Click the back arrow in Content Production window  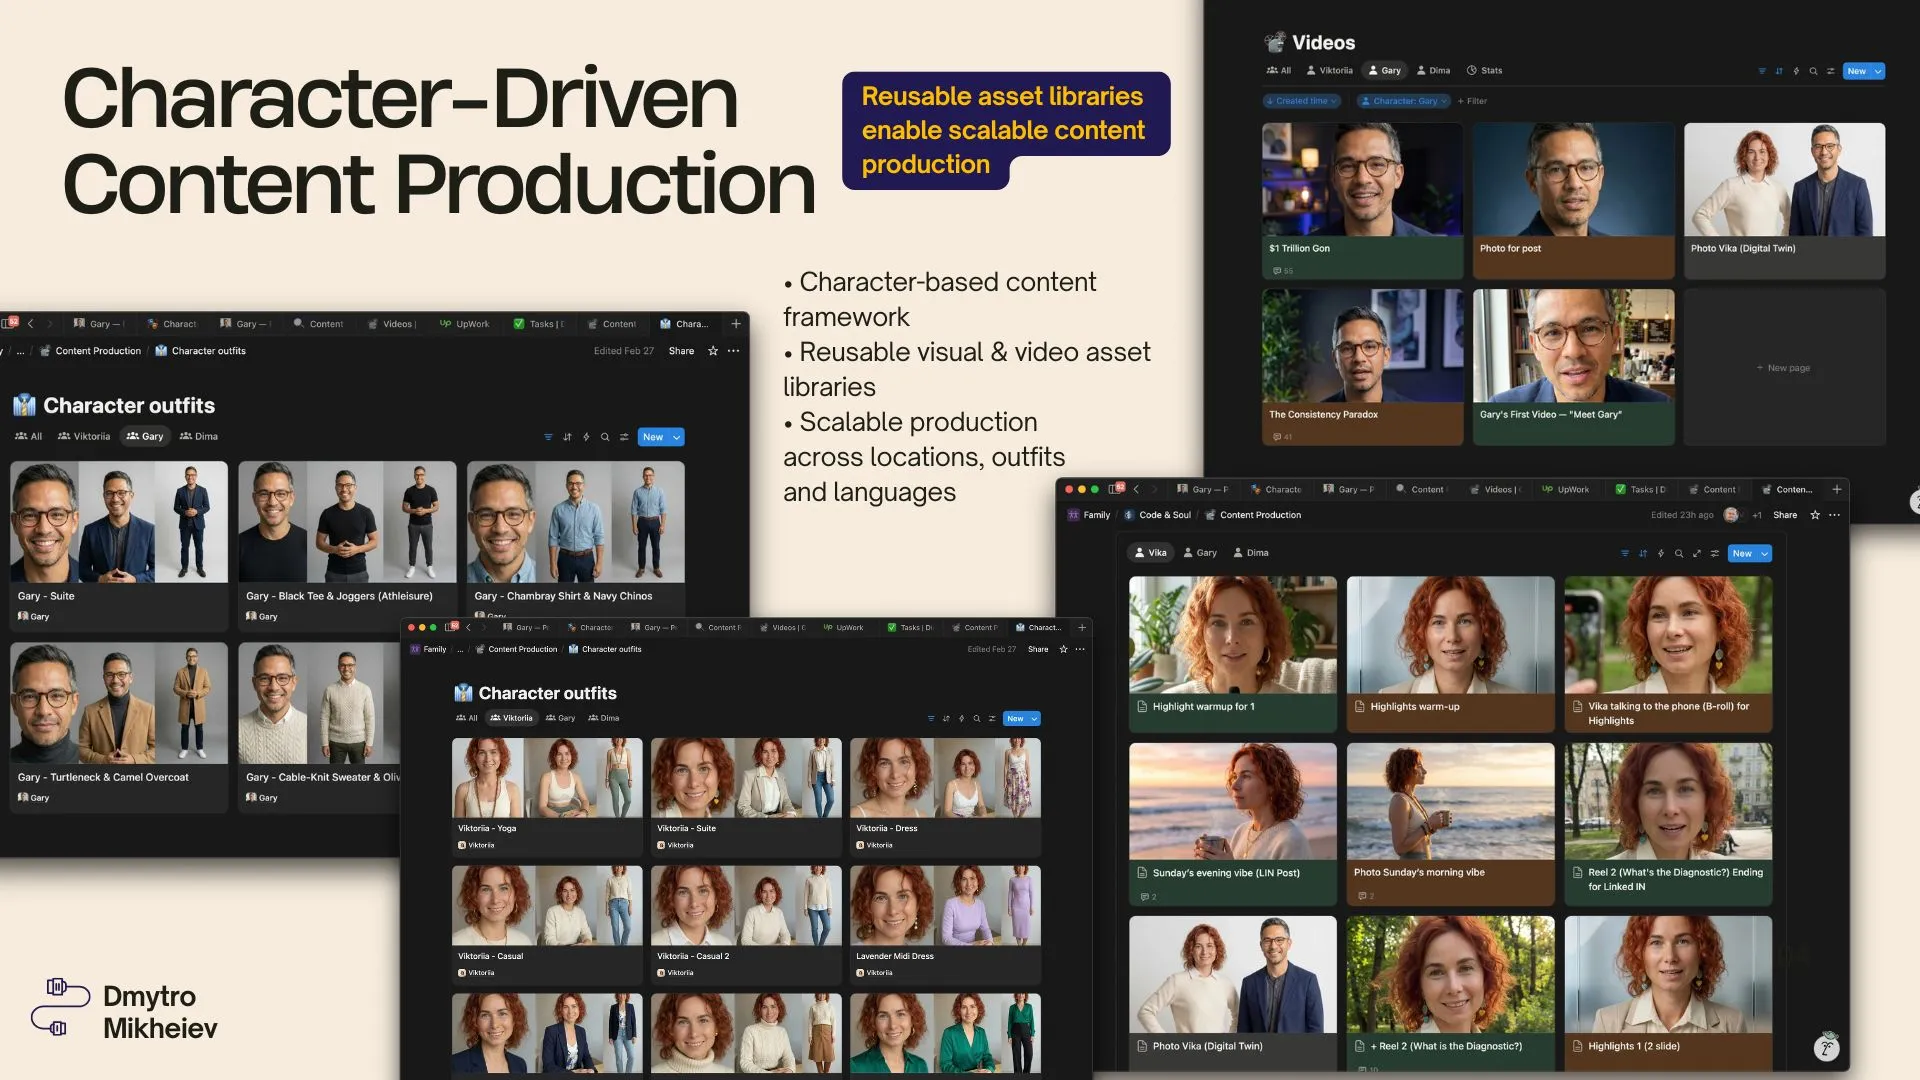pos(1136,489)
